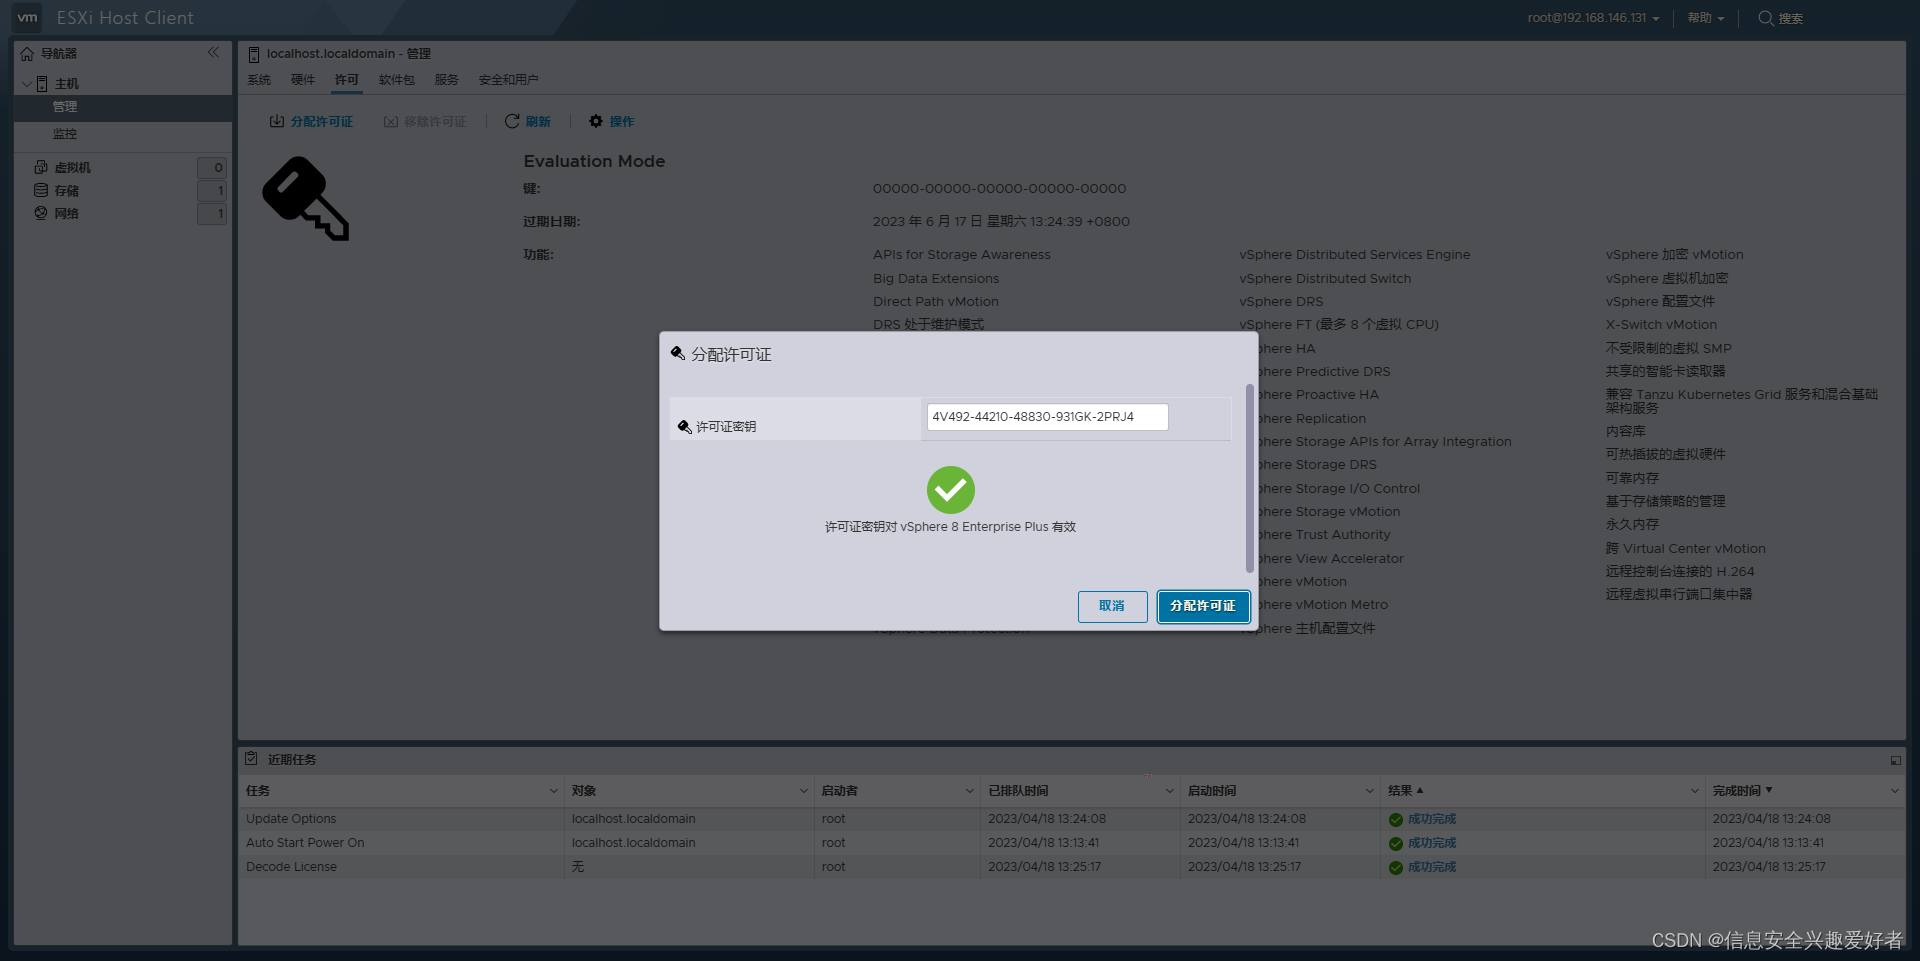This screenshot has width=1920, height=961.
Task: Click the assign license toolbar icon
Action: pyautogui.click(x=277, y=121)
